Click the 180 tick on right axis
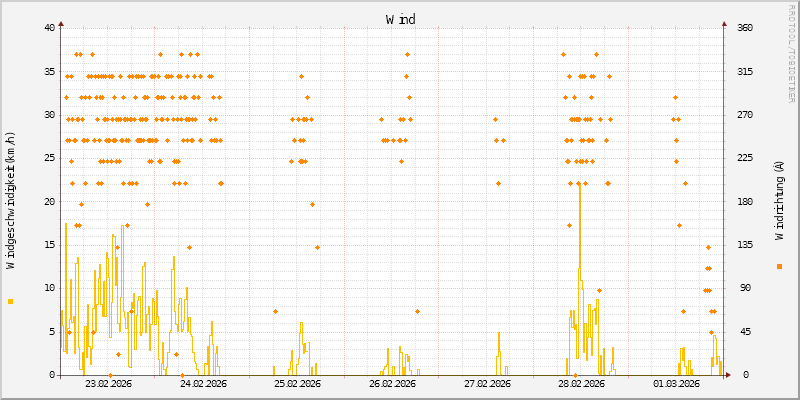The height and width of the screenshot is (400, 800). [x=745, y=201]
